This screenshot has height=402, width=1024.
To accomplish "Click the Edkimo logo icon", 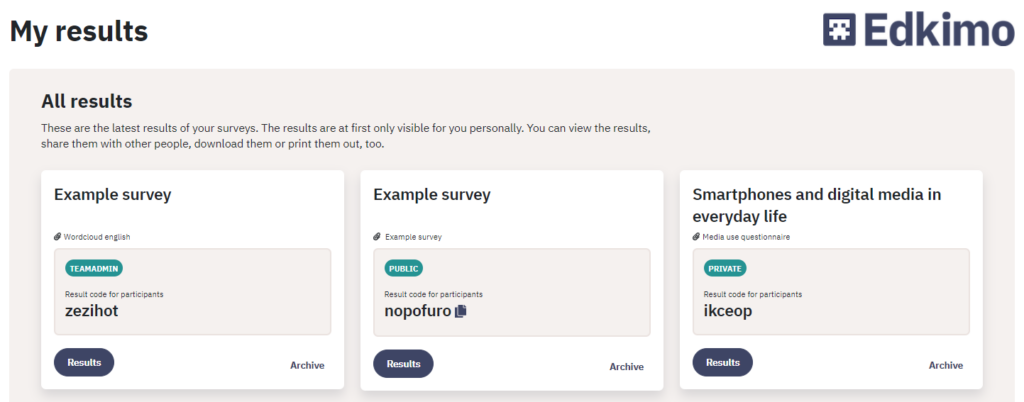I will (x=839, y=30).
